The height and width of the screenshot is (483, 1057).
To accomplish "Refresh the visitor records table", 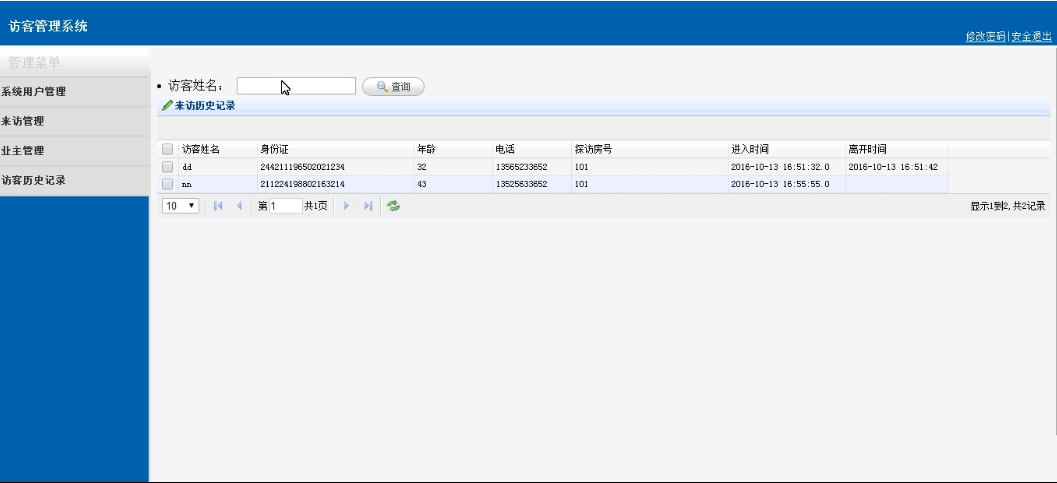I will [394, 206].
